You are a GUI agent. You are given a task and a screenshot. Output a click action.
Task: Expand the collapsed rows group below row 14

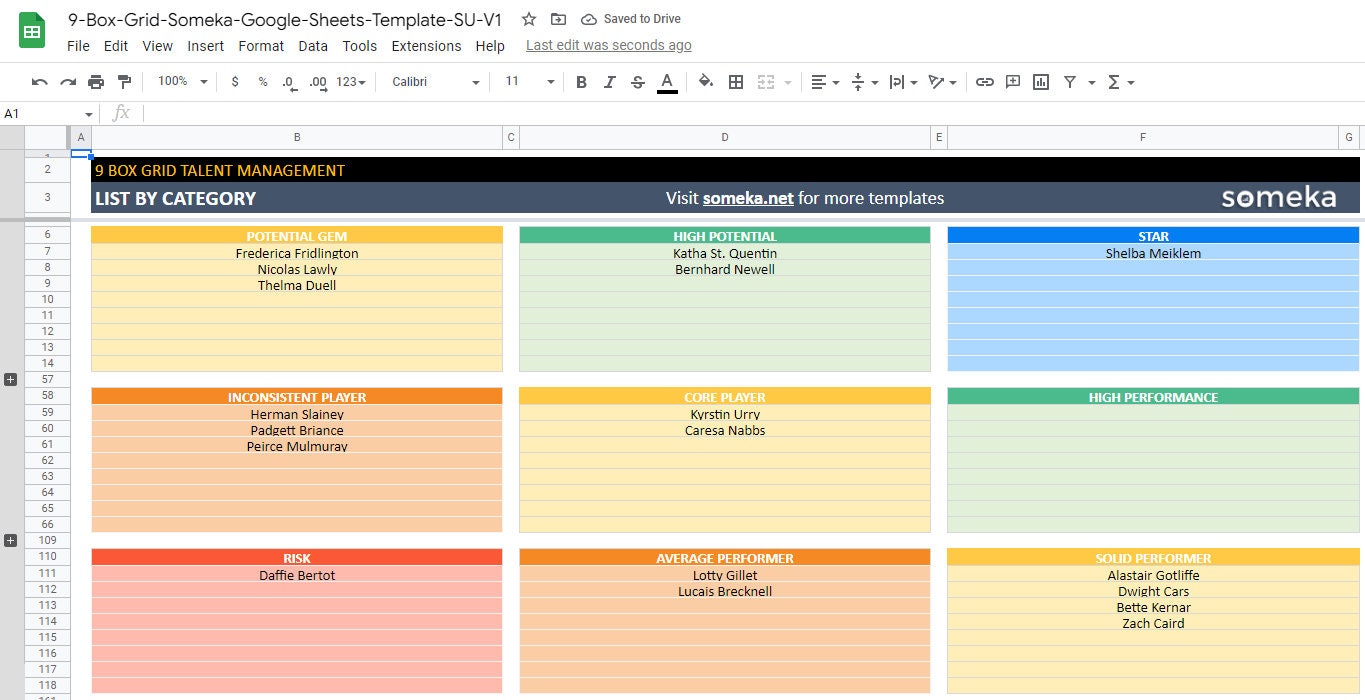click(x=10, y=378)
